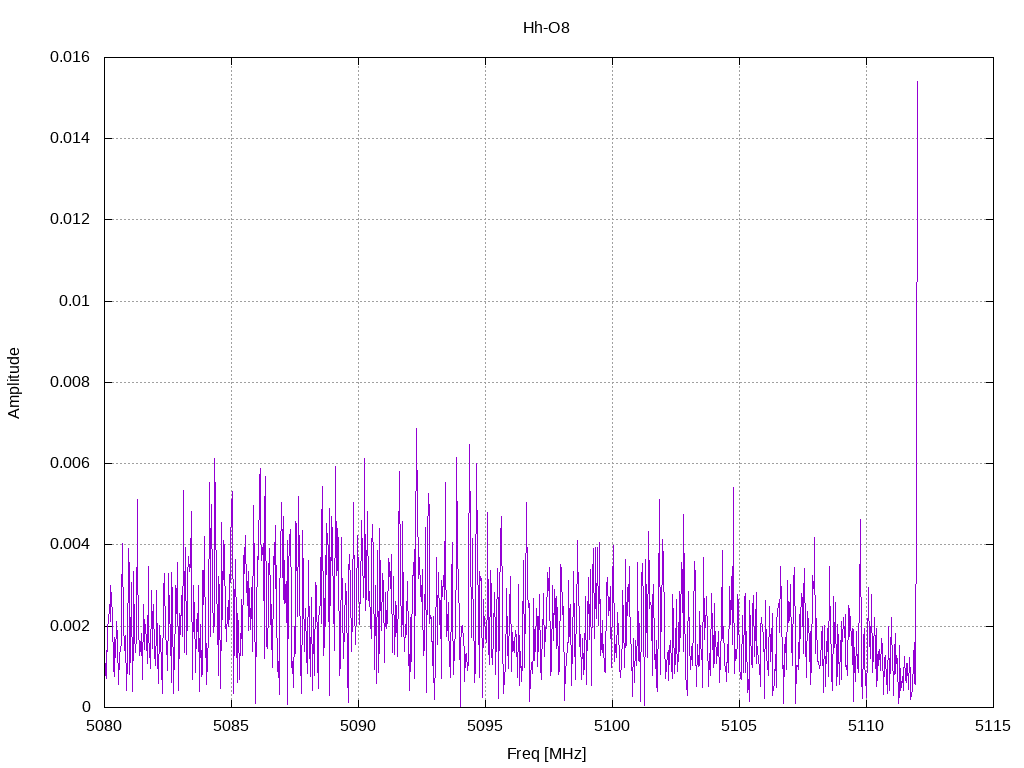Click the 5080 x-axis tick label

[x=104, y=726]
